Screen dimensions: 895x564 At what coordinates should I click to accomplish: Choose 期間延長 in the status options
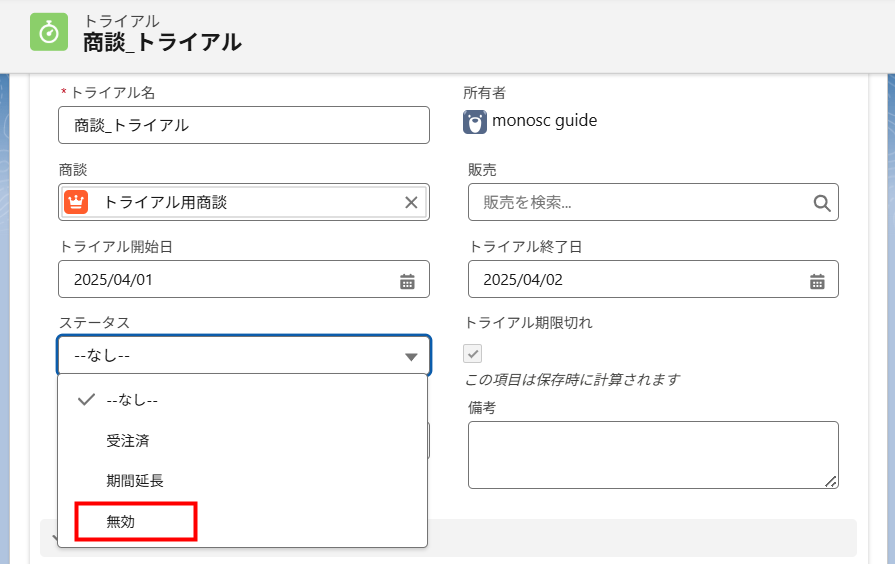coord(135,480)
